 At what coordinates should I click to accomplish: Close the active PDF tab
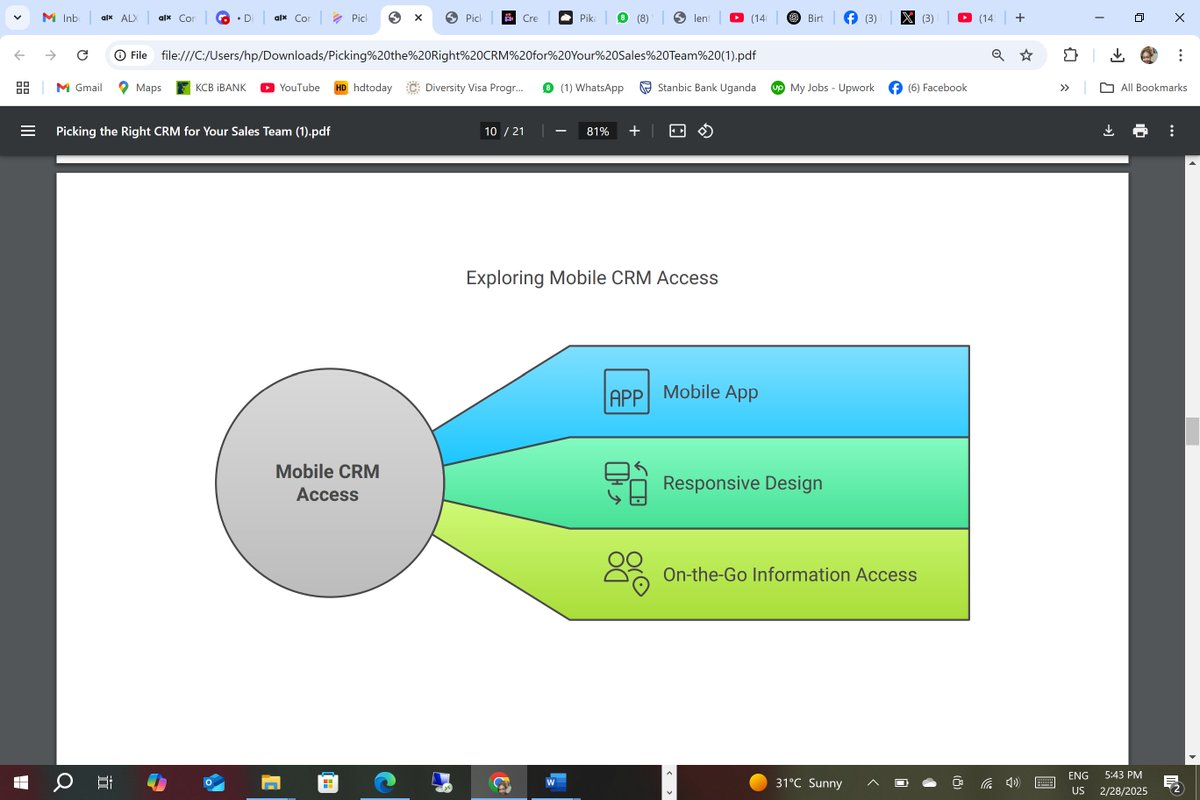tap(418, 18)
